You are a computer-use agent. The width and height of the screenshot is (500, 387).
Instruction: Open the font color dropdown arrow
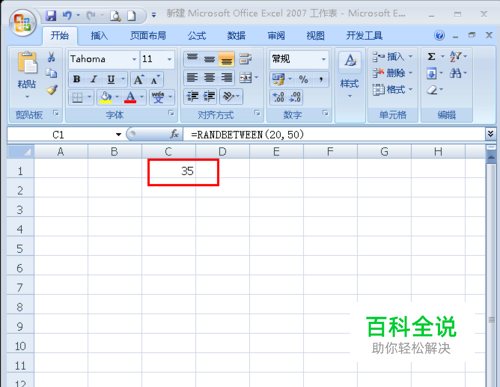point(142,97)
